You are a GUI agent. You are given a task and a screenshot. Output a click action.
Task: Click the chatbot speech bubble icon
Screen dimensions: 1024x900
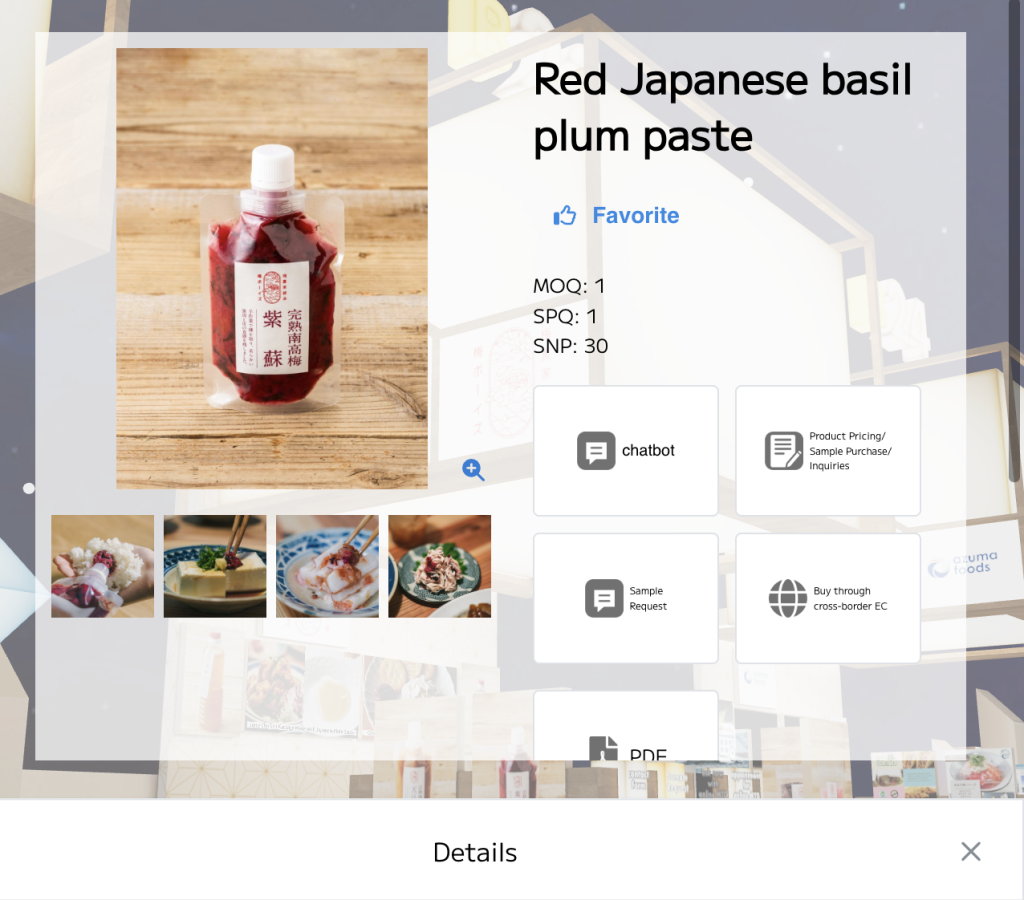point(596,451)
